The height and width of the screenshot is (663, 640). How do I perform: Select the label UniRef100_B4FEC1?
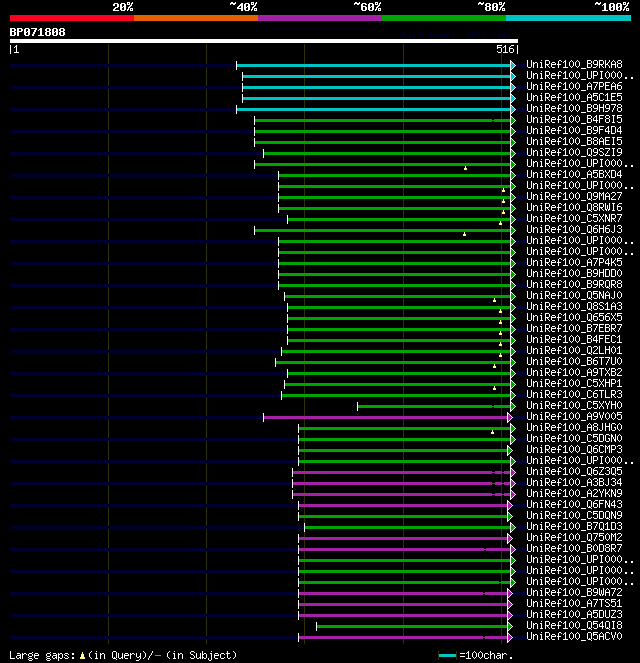pyautogui.click(x=574, y=339)
